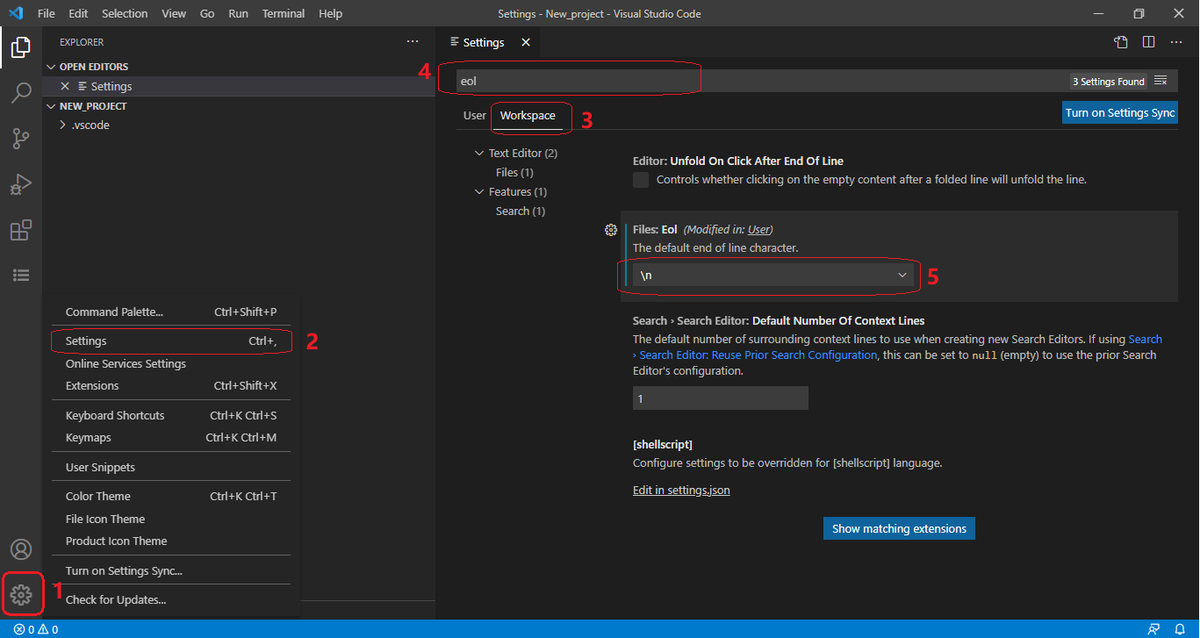Click the gear beside the Files: Eol setting
The image size is (1200, 638).
click(610, 229)
